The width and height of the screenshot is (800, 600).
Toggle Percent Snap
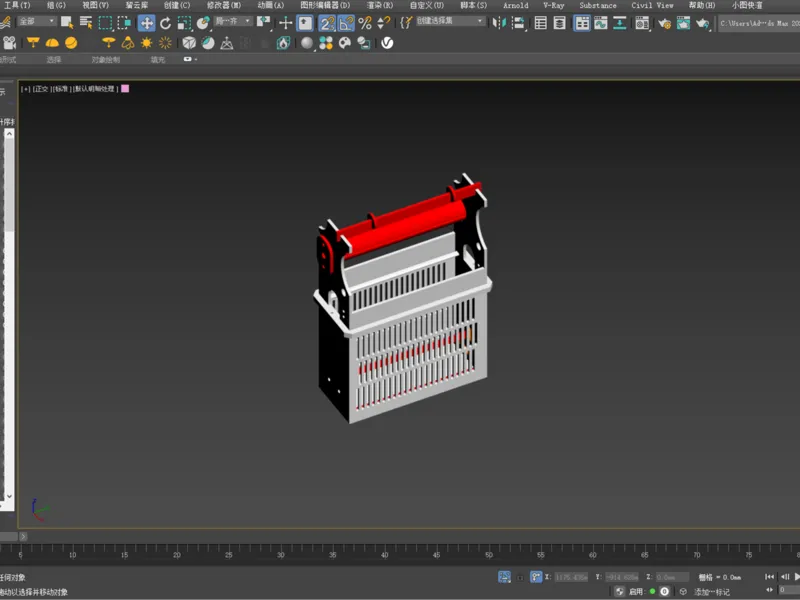click(365, 23)
